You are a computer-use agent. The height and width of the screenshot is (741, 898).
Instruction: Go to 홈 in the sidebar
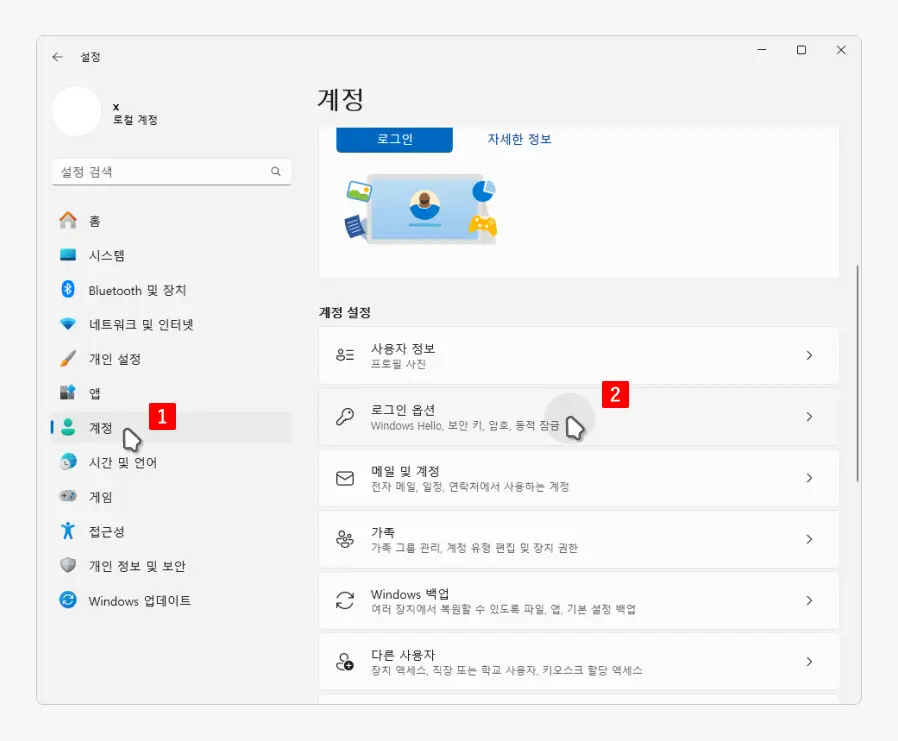171,220
